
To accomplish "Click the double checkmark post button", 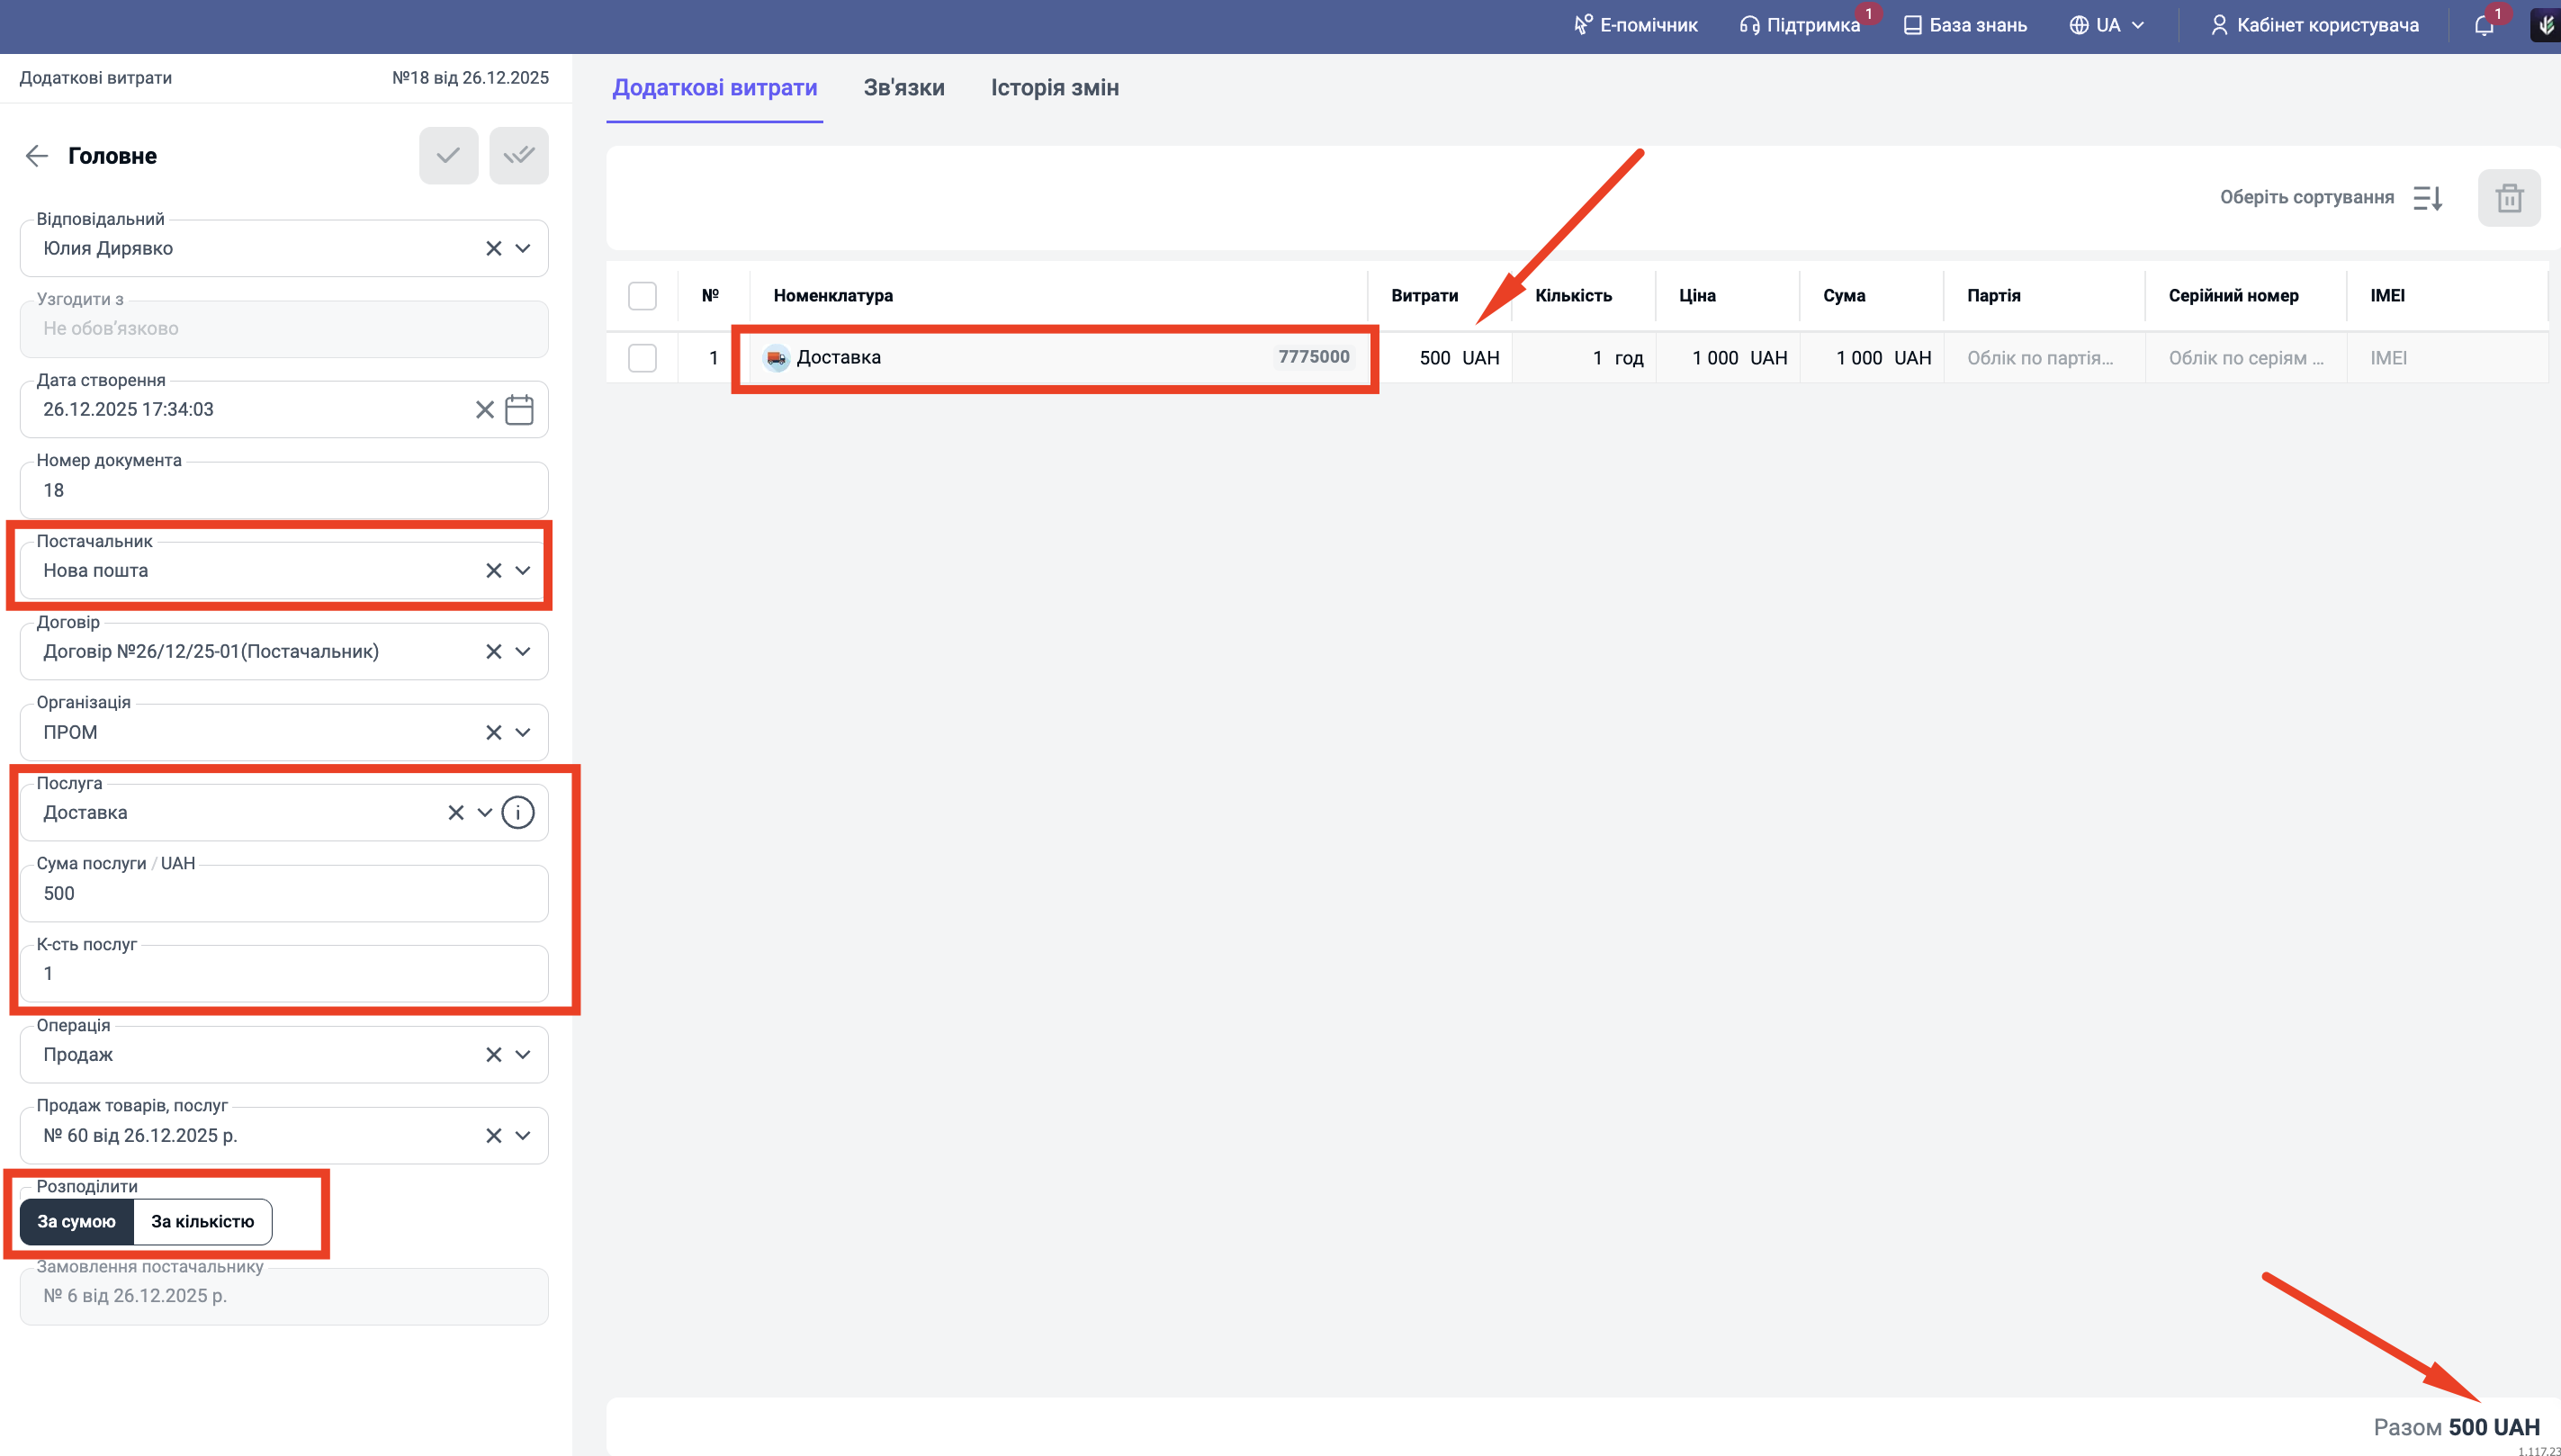I will tap(518, 156).
